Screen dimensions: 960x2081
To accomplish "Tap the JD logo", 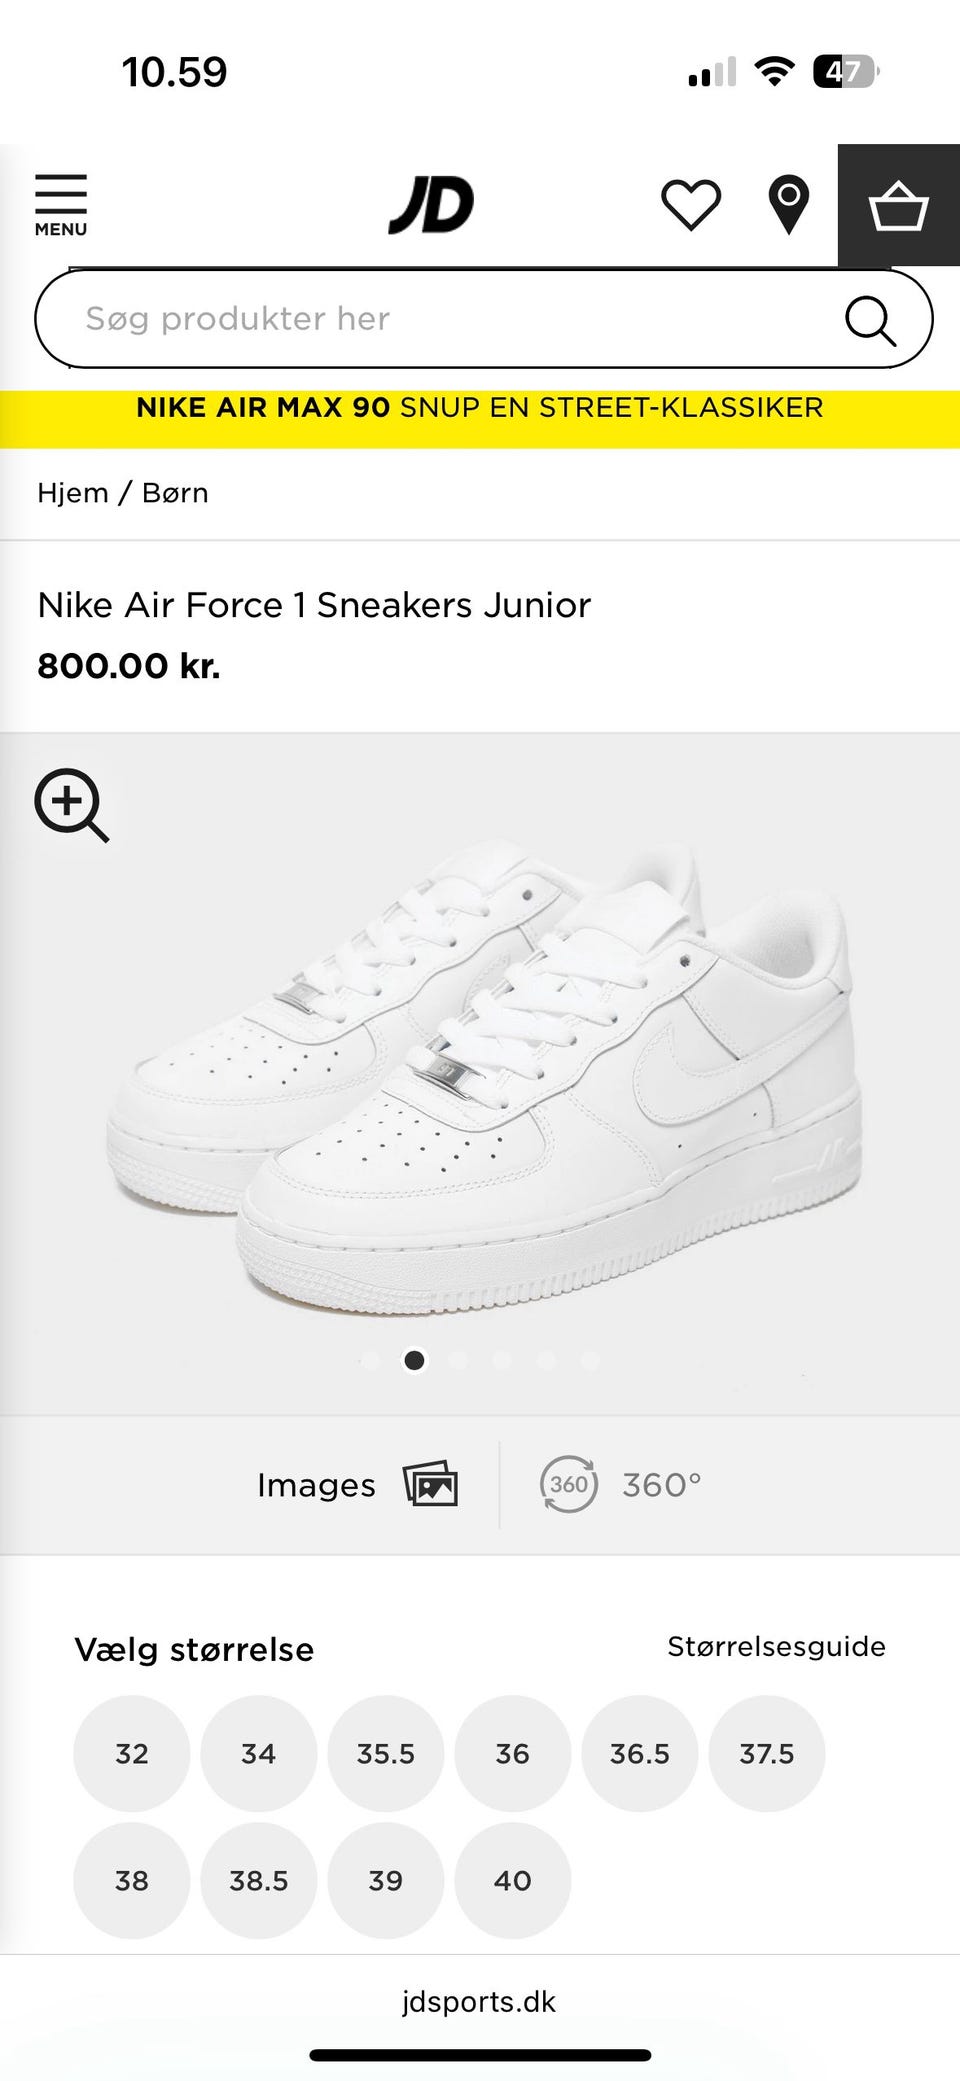I will coord(431,205).
